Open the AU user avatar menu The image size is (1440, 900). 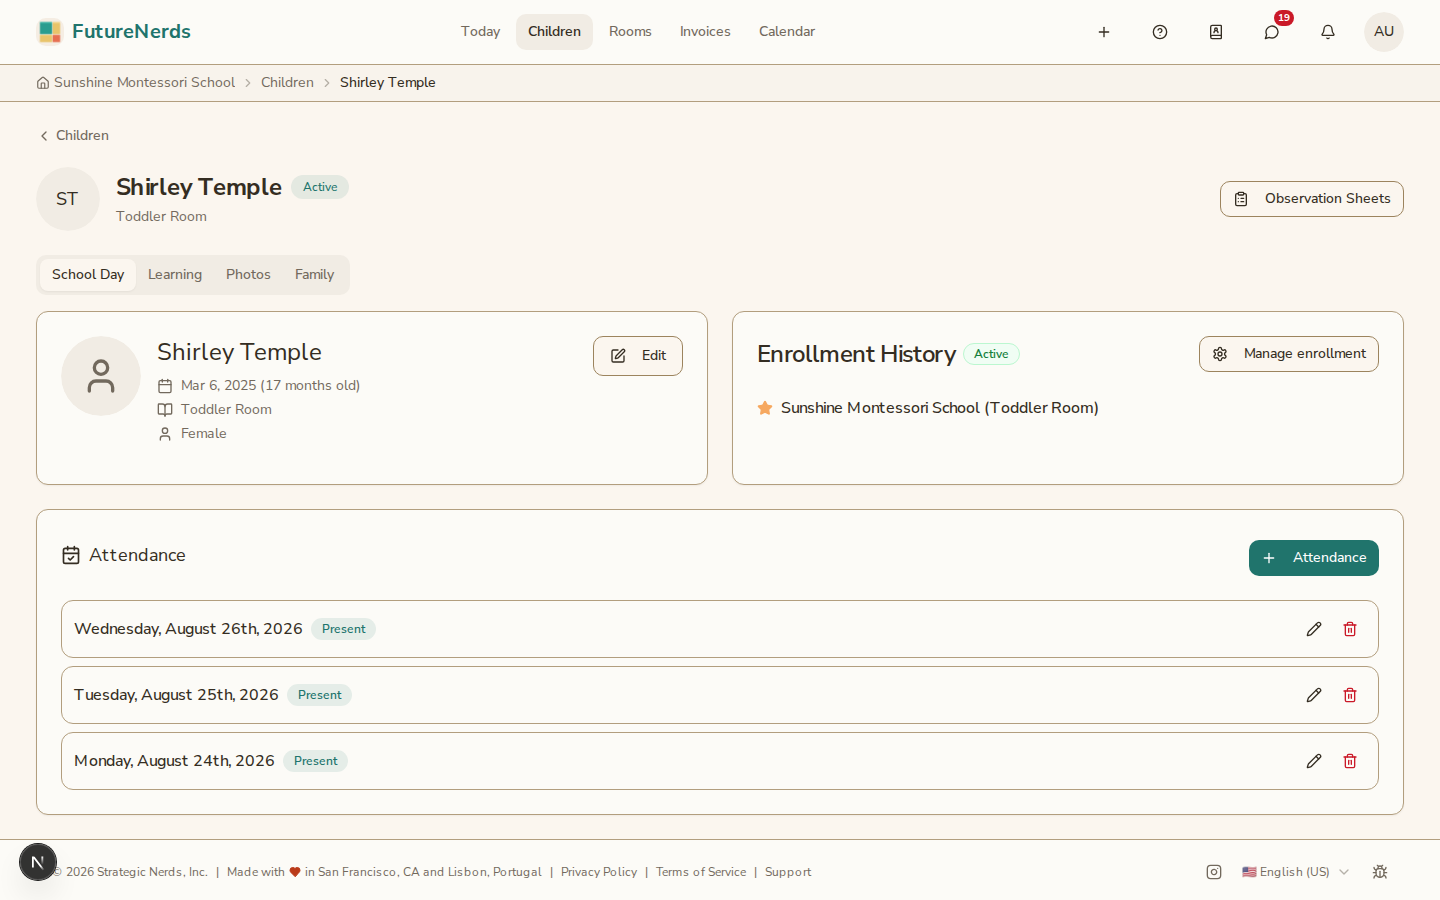[x=1384, y=32]
